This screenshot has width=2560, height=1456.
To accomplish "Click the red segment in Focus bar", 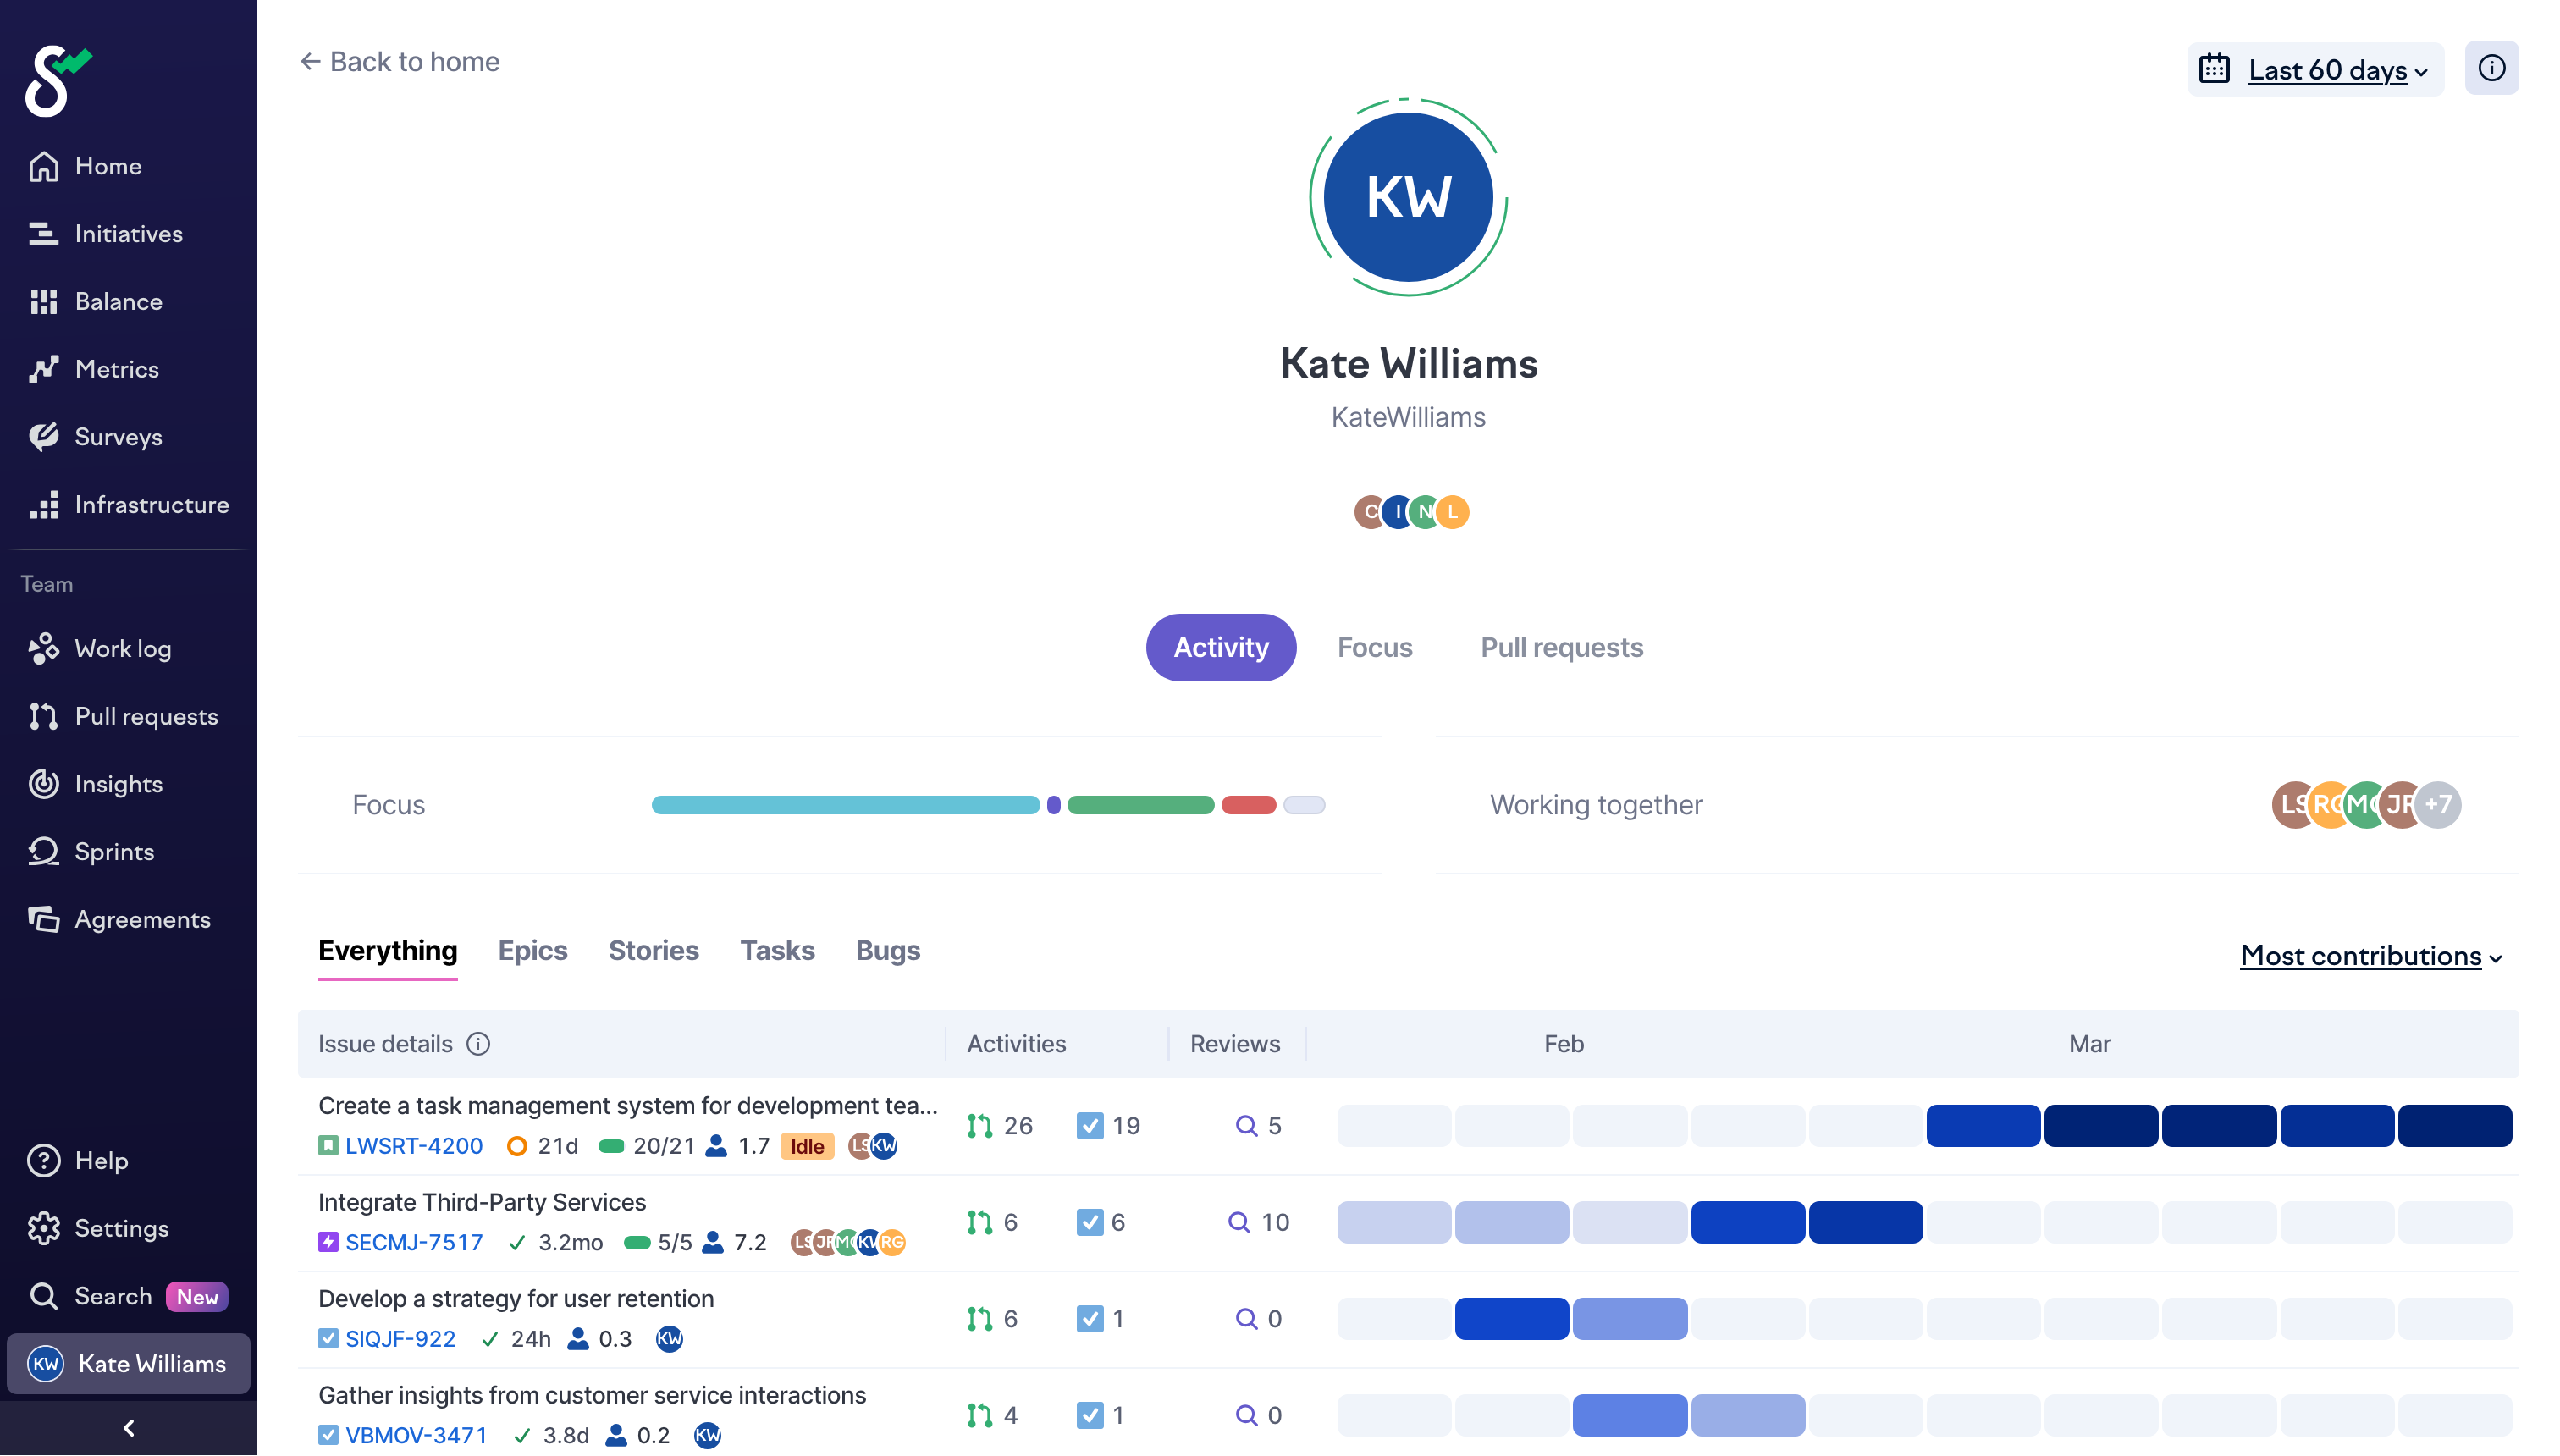I will tap(1248, 805).
